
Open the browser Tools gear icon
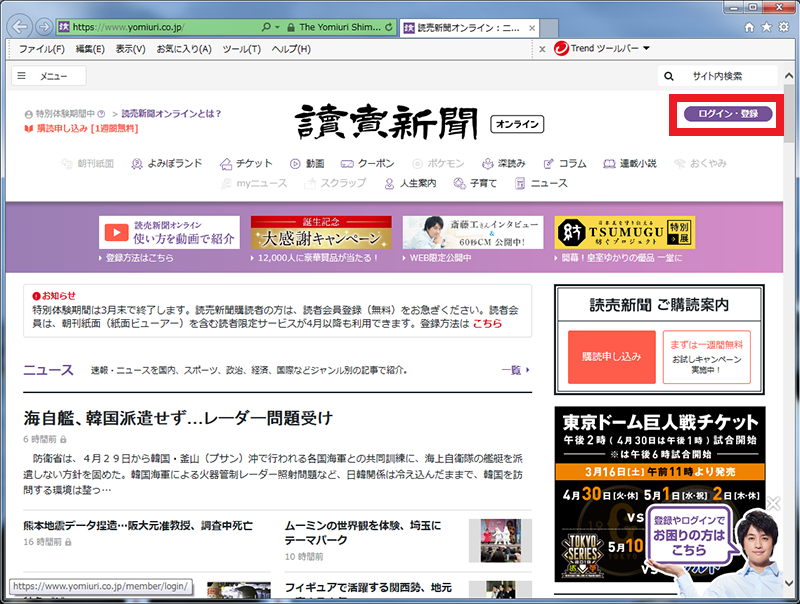pos(784,27)
